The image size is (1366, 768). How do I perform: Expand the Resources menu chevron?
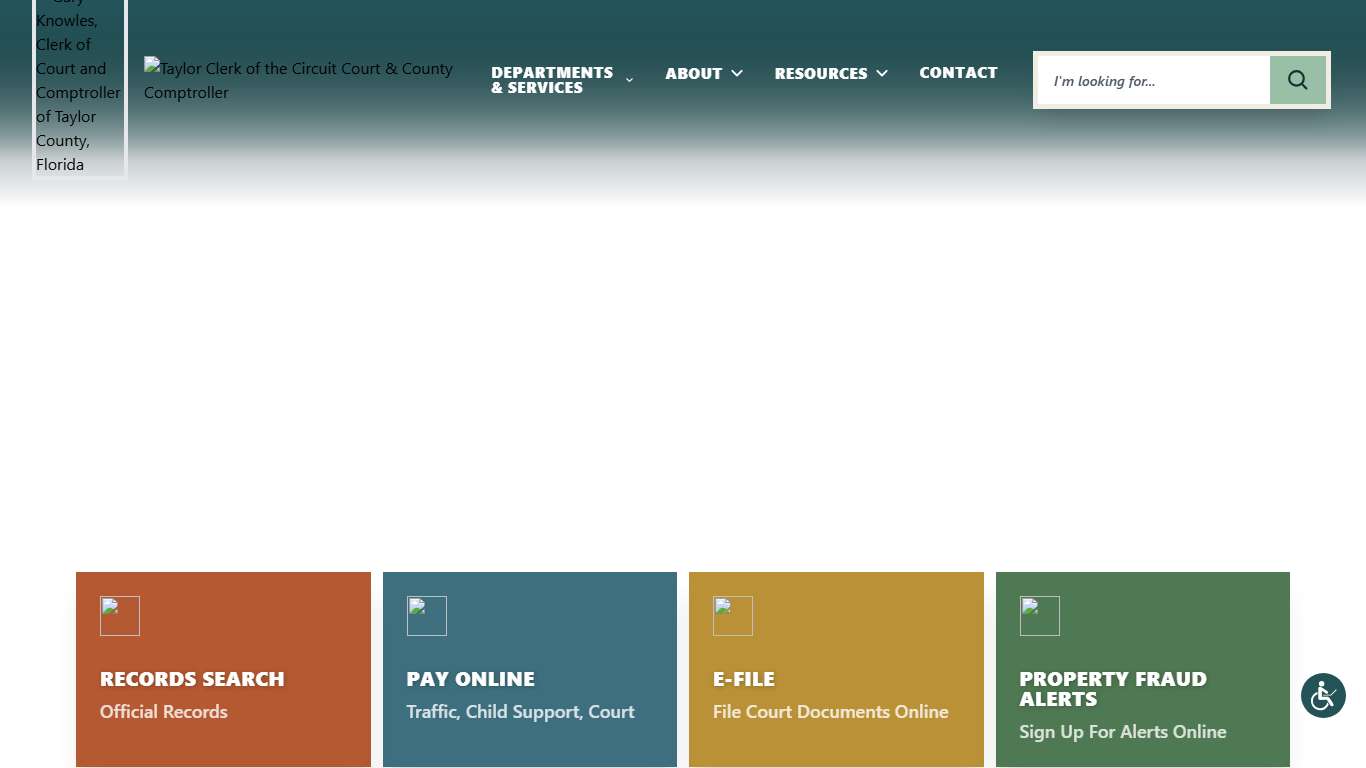click(x=882, y=73)
